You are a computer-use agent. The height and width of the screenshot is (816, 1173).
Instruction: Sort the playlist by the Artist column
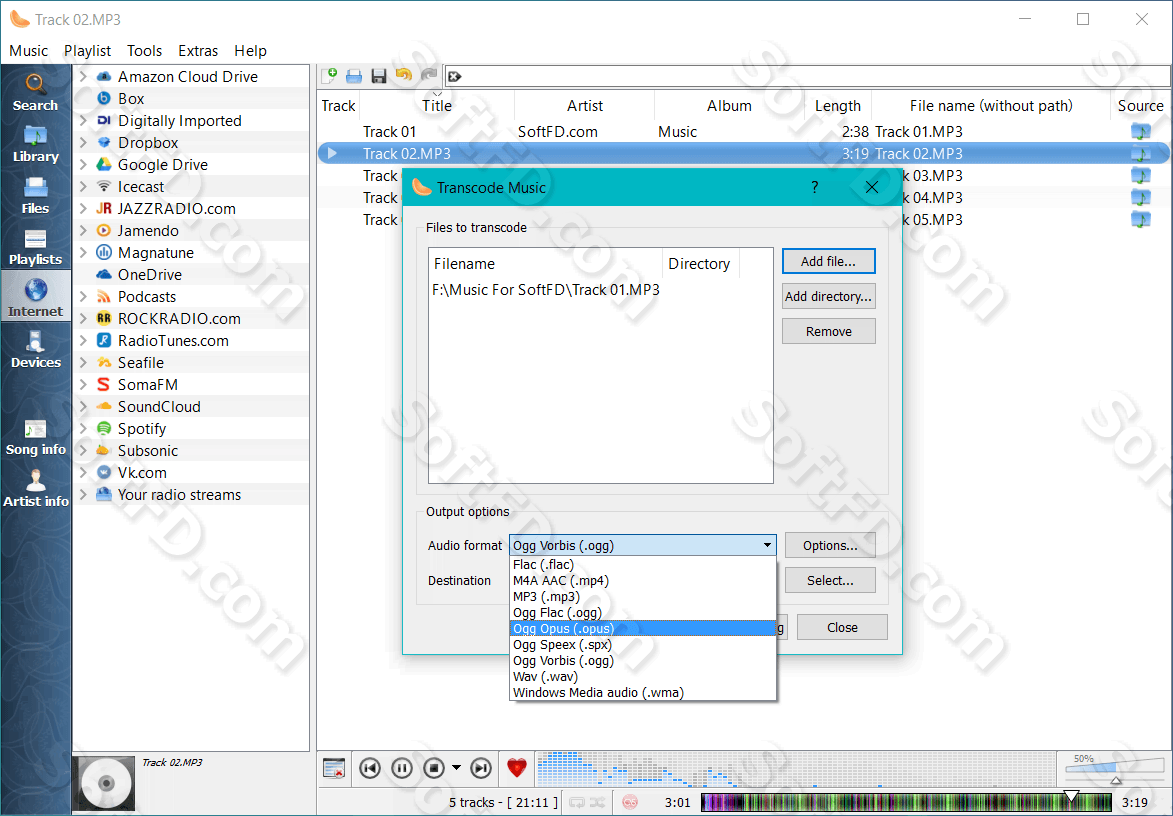(584, 106)
